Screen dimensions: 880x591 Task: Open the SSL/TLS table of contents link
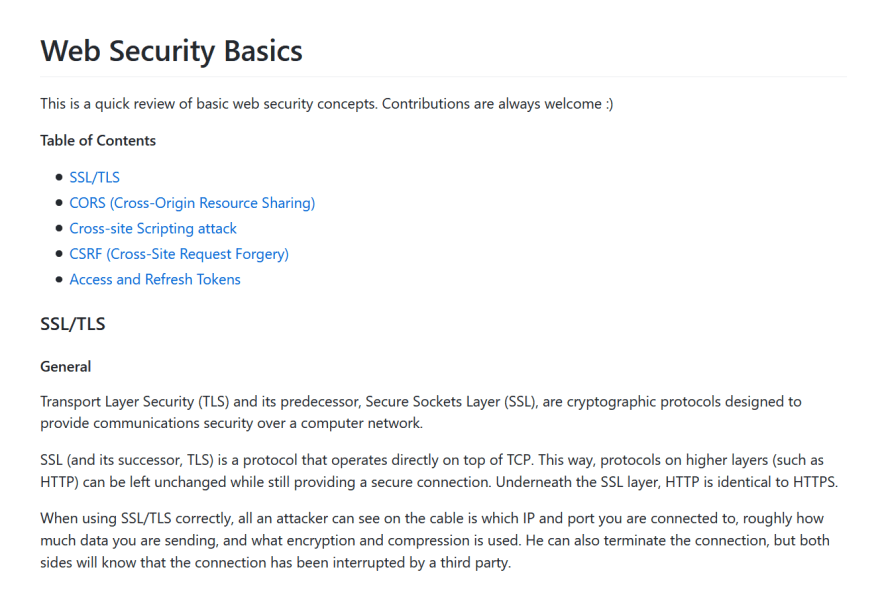(x=94, y=177)
